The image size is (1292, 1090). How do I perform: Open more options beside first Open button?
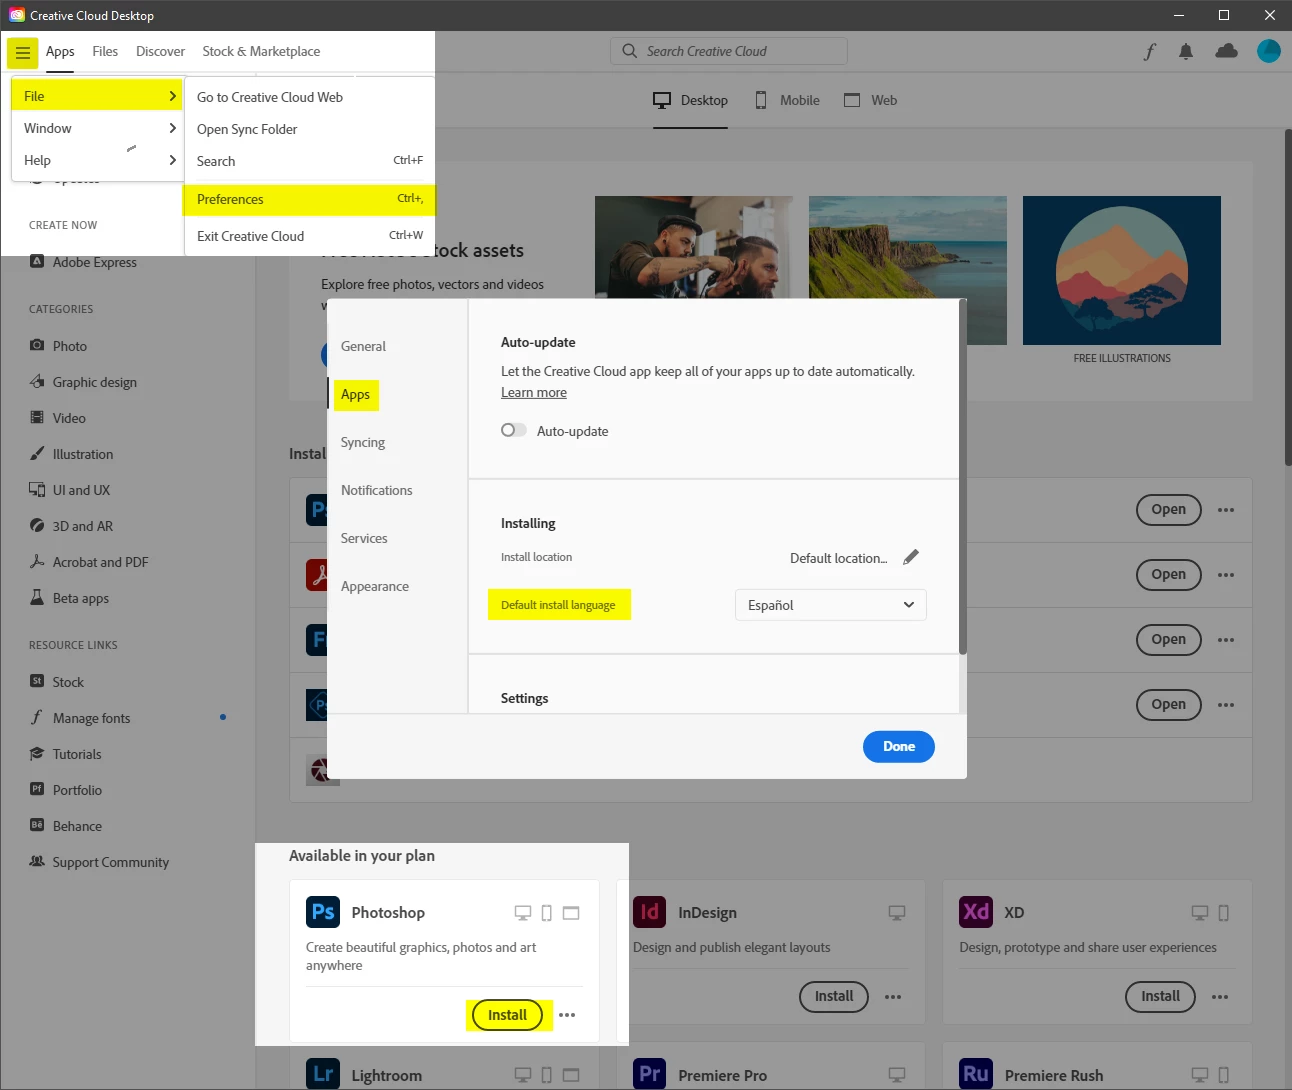coord(1226,510)
